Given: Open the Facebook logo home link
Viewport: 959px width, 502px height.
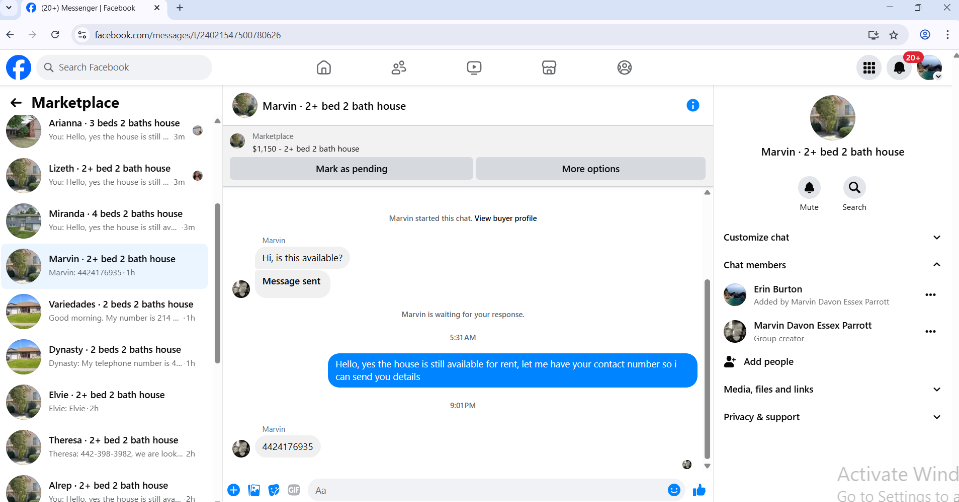Looking at the screenshot, I should click(18, 67).
